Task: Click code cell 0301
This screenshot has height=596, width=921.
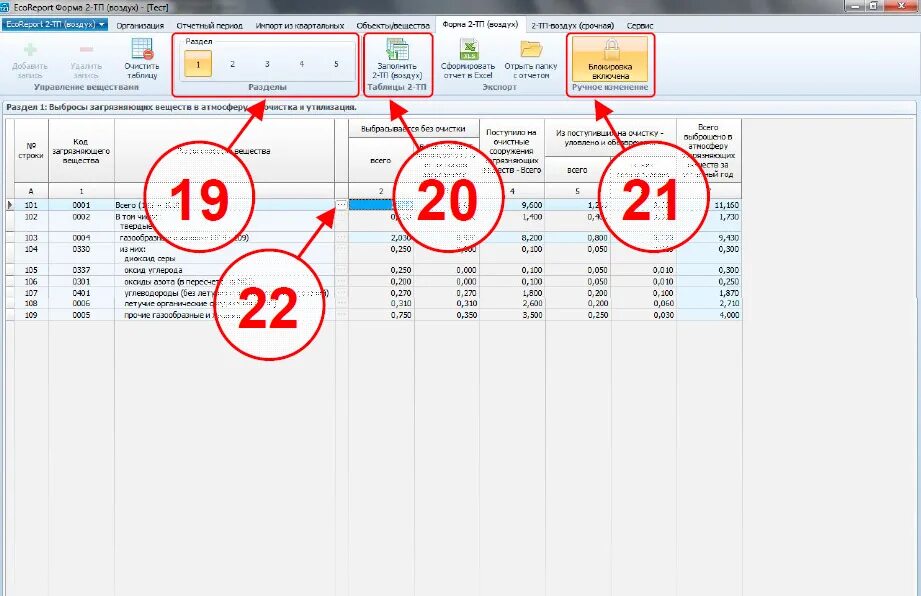Action: (81, 282)
